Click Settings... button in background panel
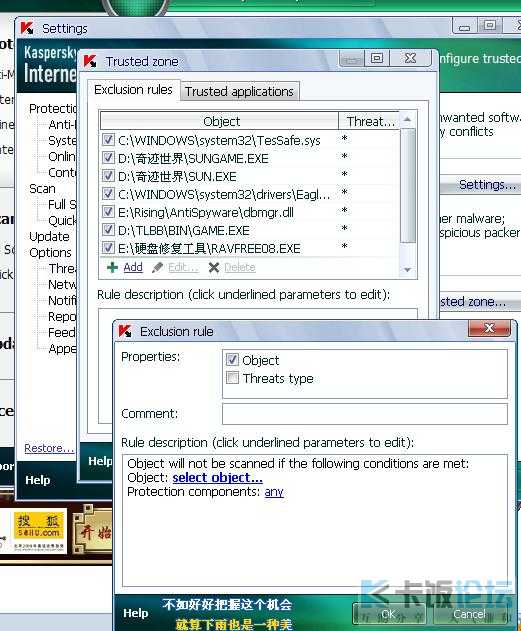The height and width of the screenshot is (631, 521). click(481, 185)
